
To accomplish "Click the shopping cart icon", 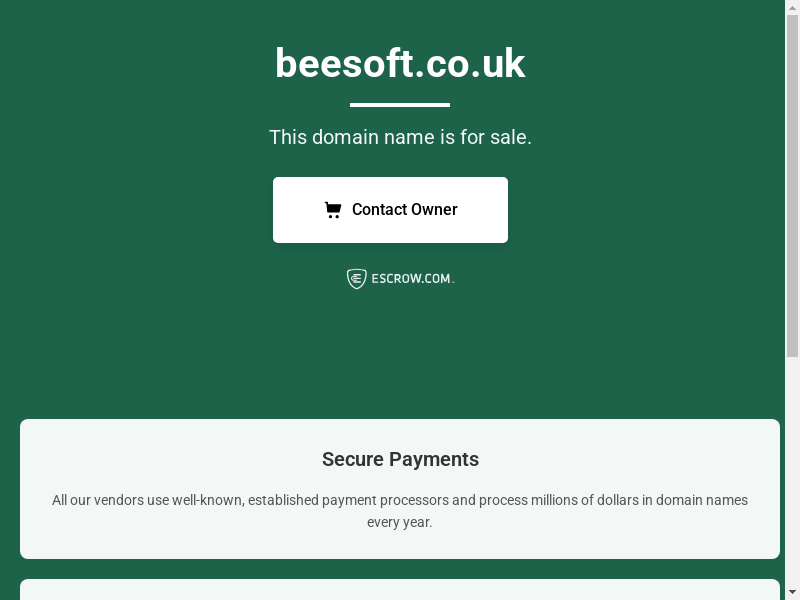I will (333, 210).
